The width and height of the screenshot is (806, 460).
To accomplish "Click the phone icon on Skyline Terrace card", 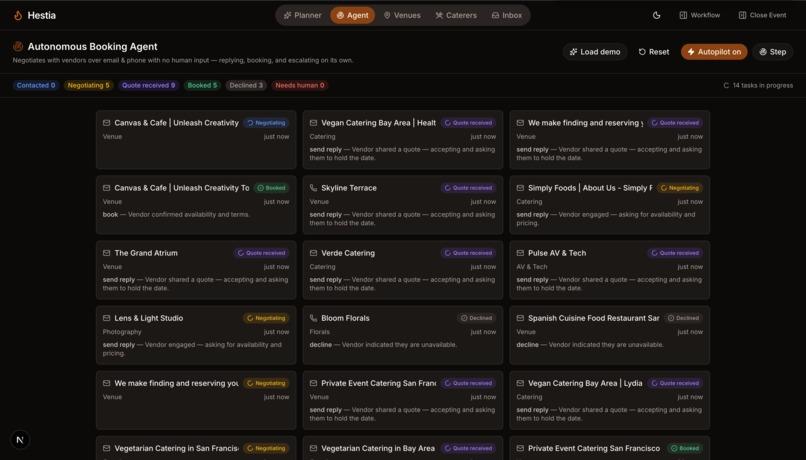I will coord(313,188).
